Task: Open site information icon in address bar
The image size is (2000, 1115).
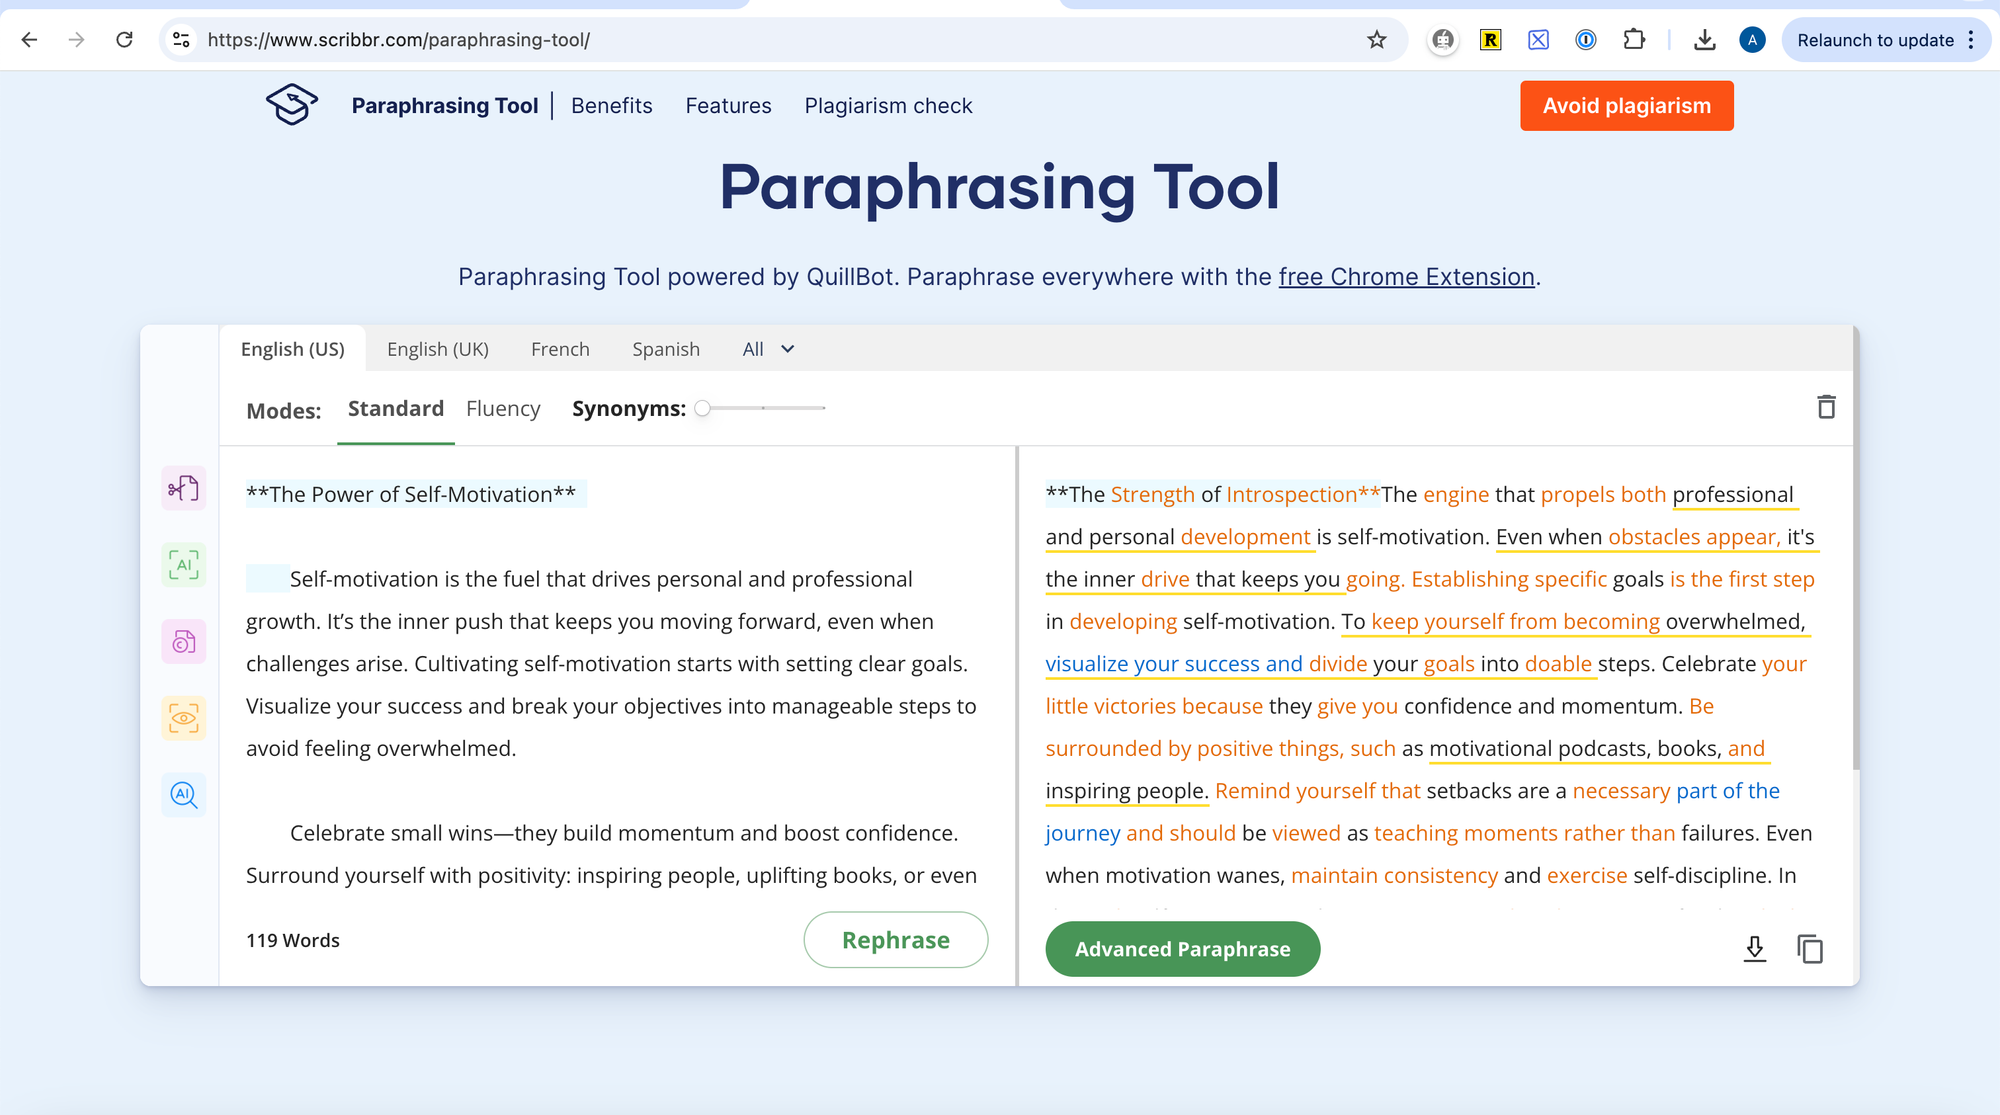Action: click(181, 40)
